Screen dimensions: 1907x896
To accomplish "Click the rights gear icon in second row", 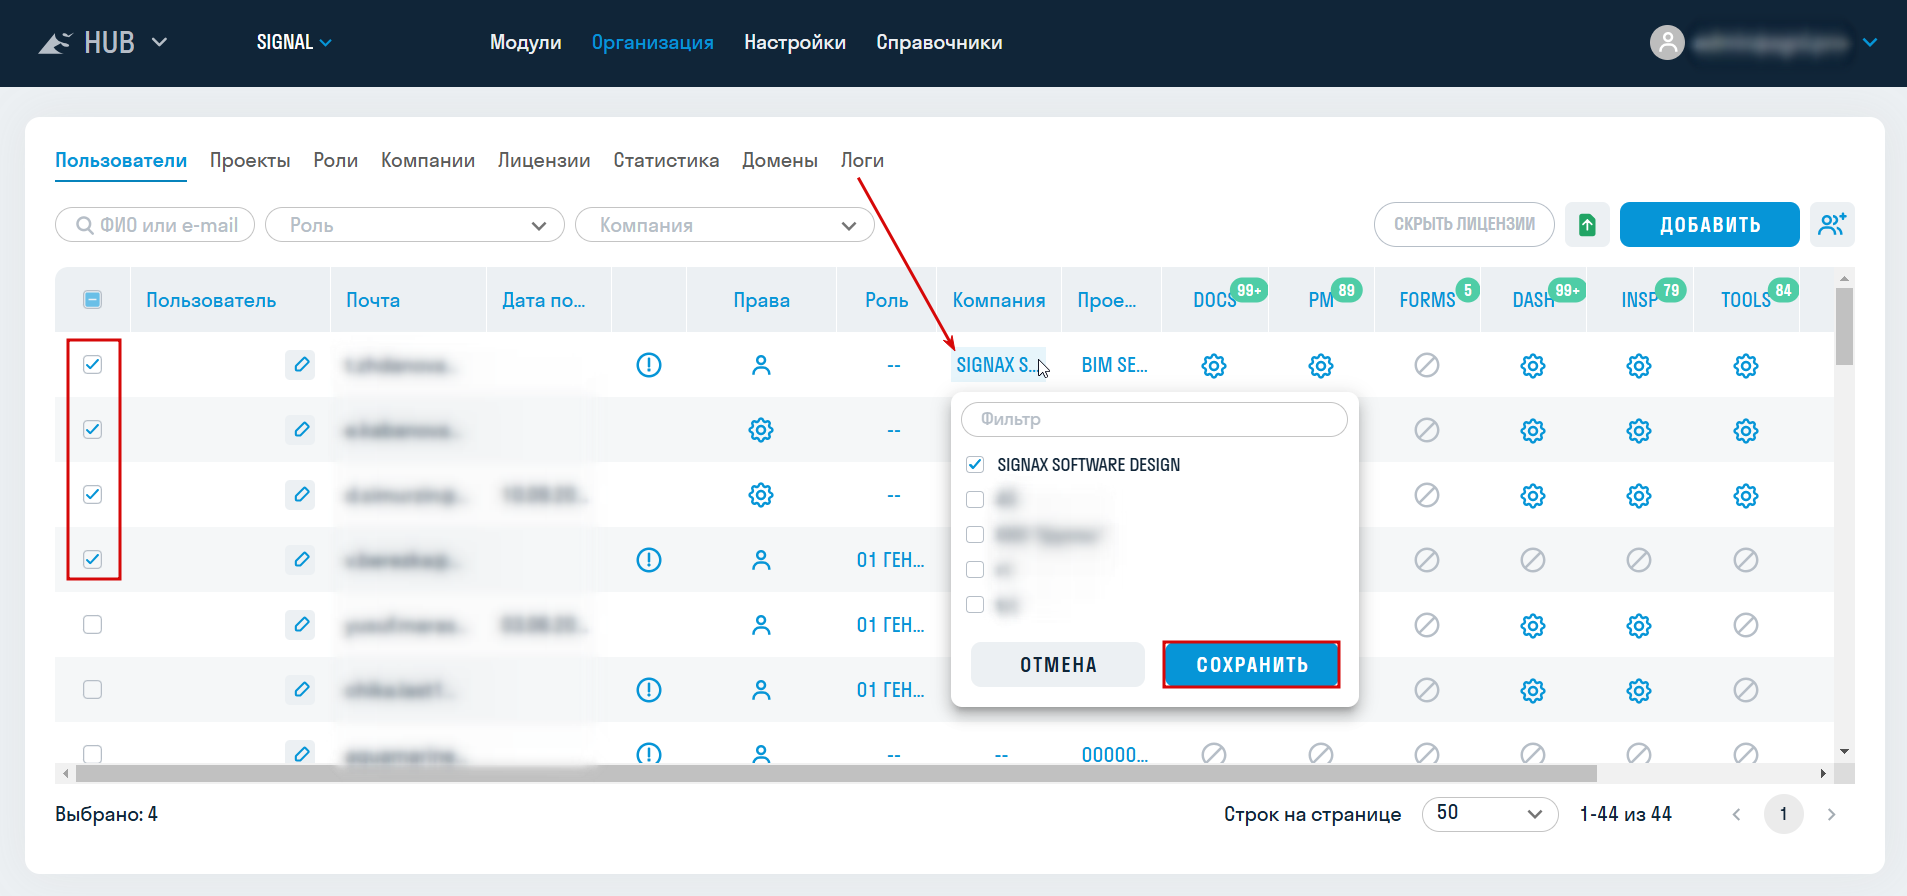I will point(761,430).
